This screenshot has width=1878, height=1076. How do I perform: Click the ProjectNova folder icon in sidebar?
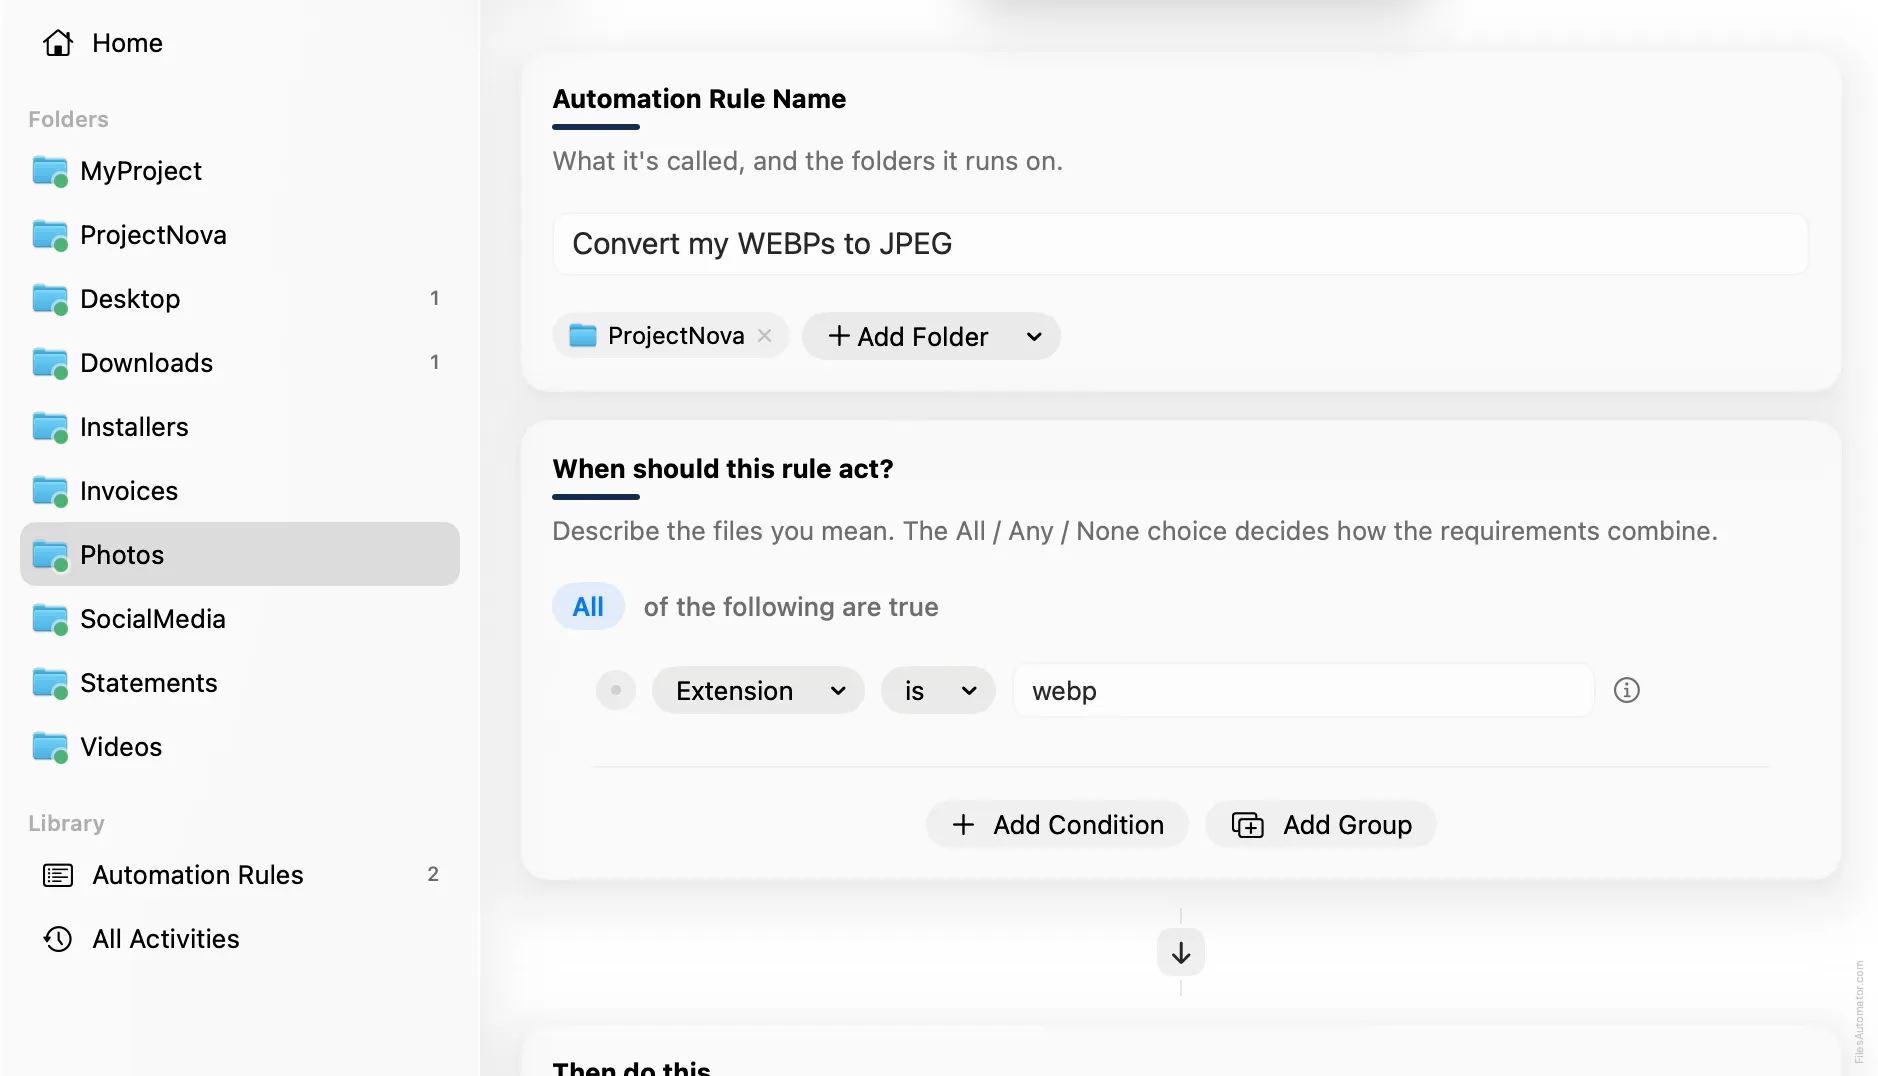point(50,235)
